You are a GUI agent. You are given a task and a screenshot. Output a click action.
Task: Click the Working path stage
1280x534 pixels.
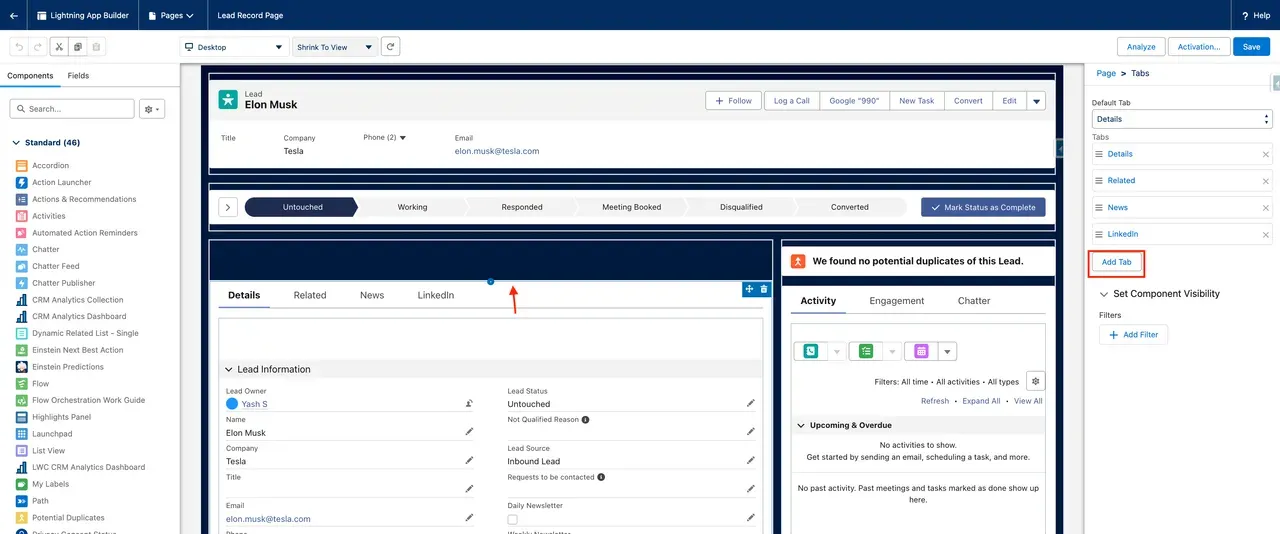point(412,207)
